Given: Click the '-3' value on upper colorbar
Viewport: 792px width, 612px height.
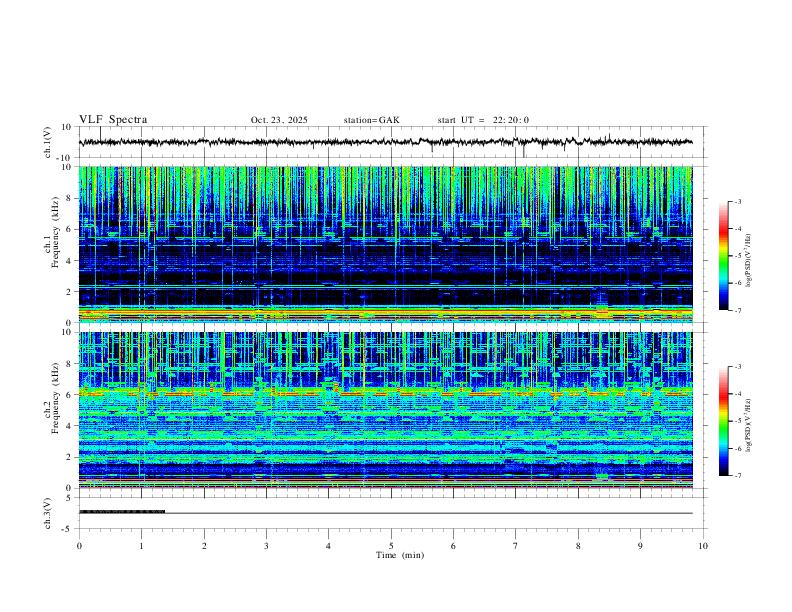Looking at the screenshot, I should [737, 201].
